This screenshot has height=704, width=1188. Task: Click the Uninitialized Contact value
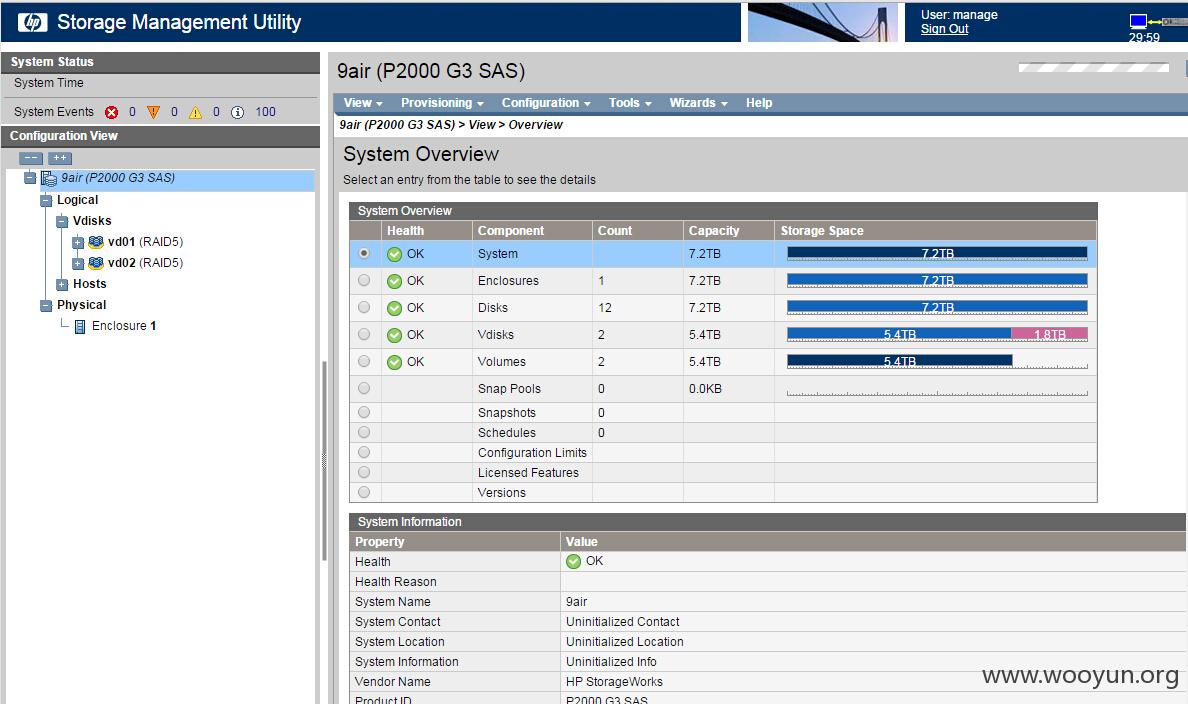(x=623, y=622)
